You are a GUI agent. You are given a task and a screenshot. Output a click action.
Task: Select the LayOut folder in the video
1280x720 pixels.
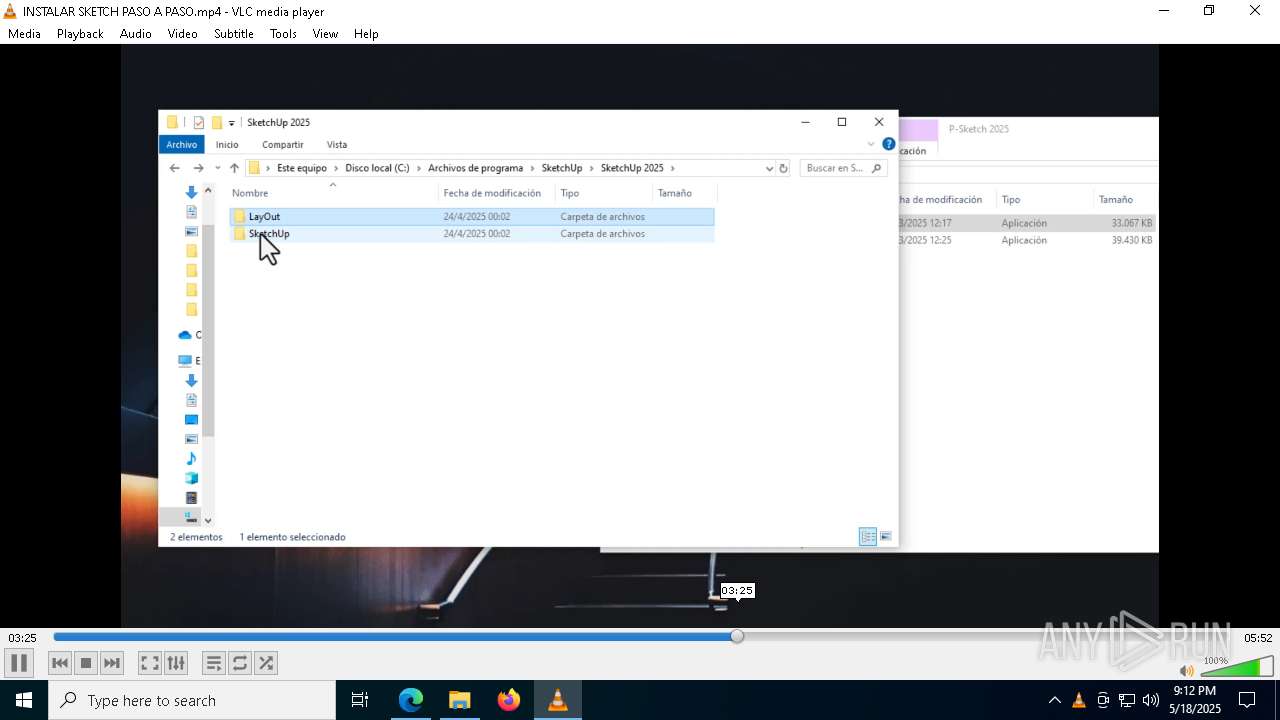pyautogui.click(x=472, y=216)
